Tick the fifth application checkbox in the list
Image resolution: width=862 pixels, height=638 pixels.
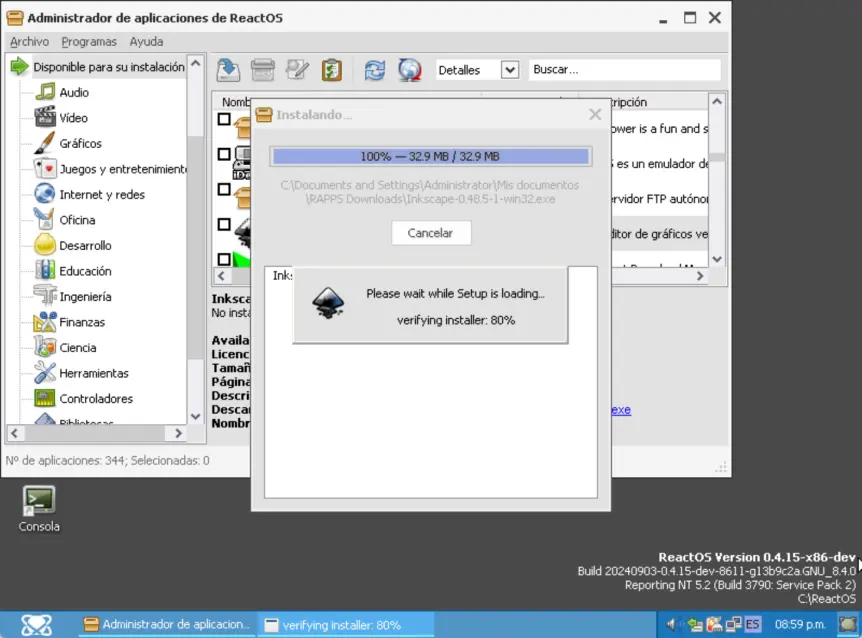[x=224, y=259]
